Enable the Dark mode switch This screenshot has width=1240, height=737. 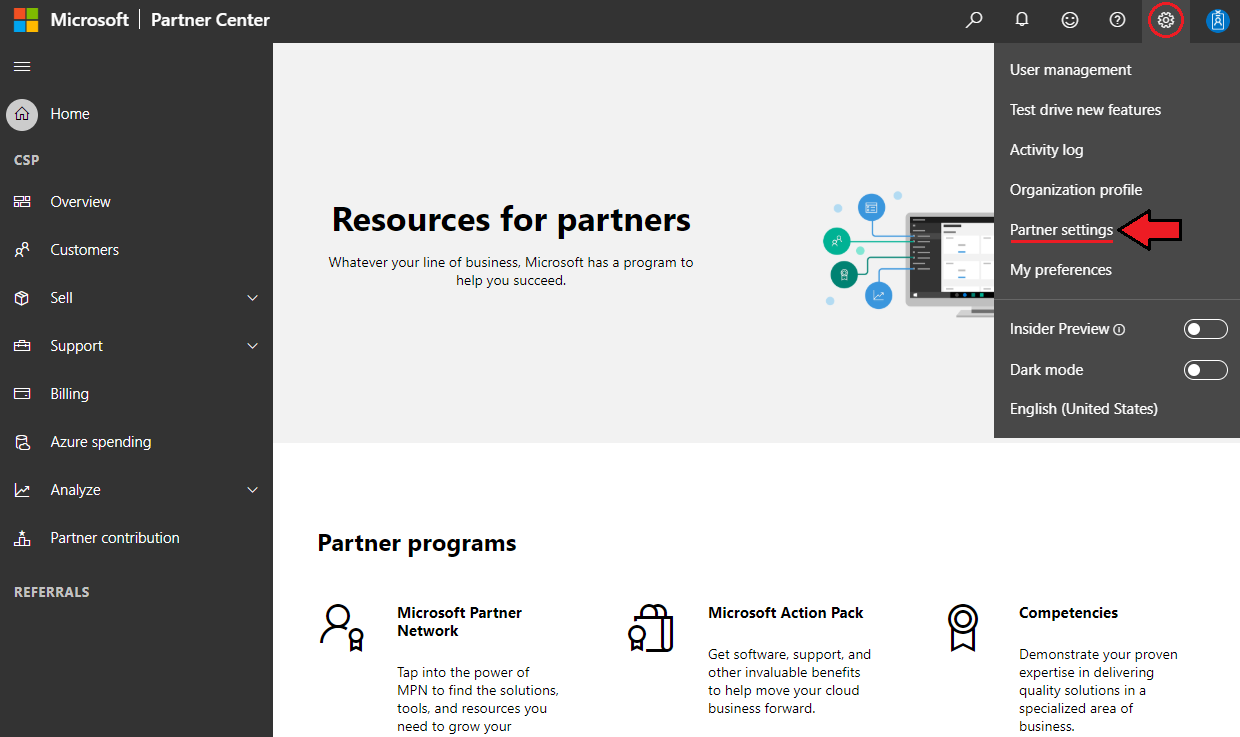(x=1205, y=370)
